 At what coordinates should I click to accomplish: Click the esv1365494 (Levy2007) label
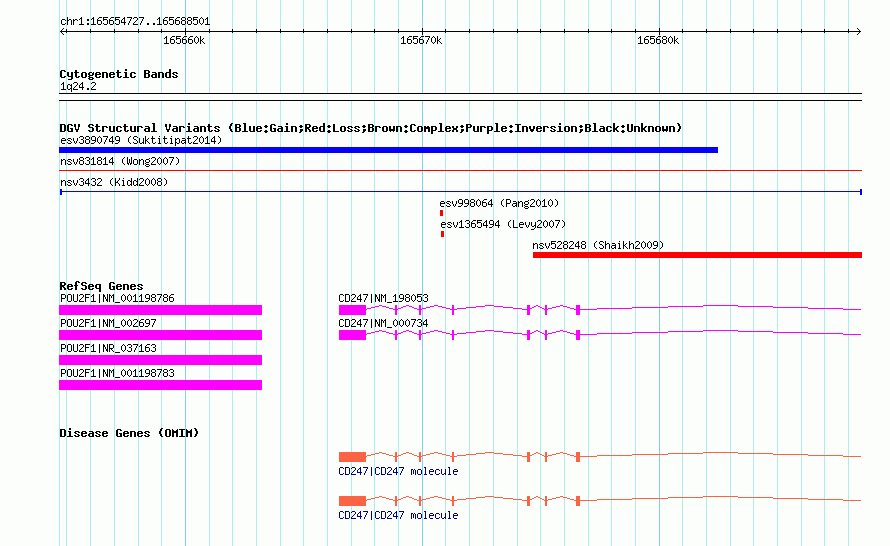pos(503,224)
